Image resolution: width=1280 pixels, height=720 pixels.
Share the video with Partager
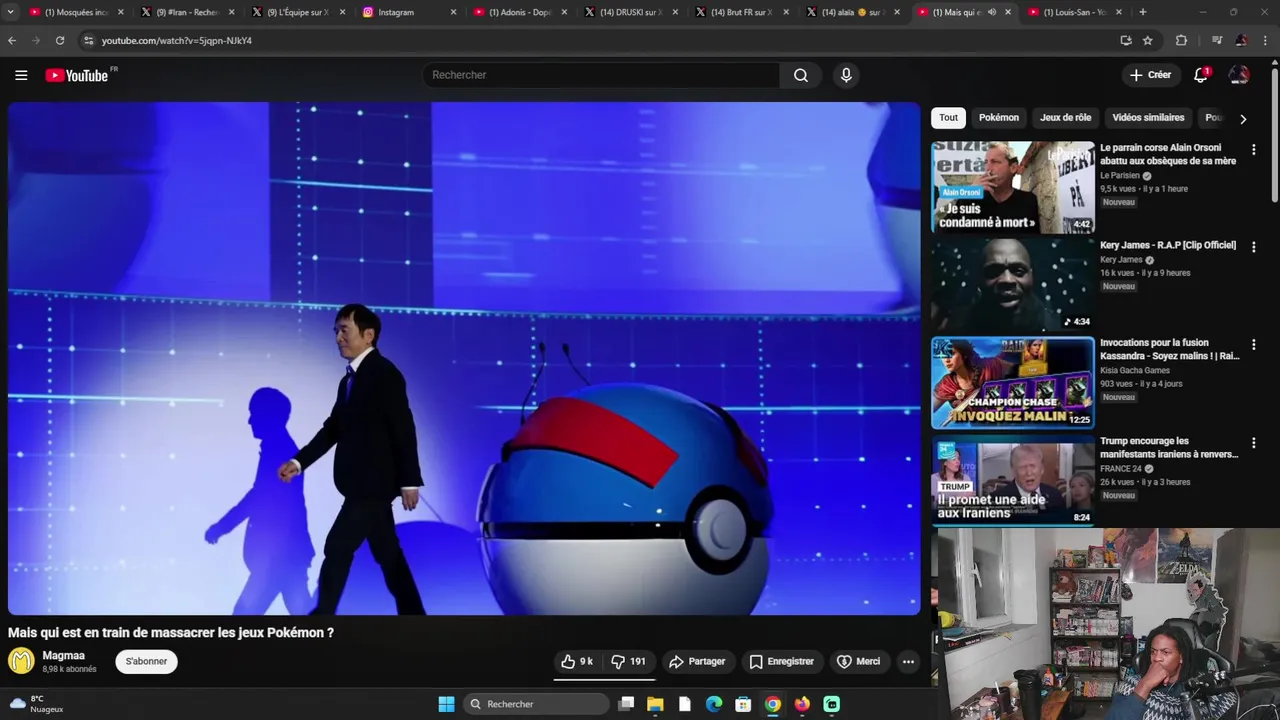pyautogui.click(x=697, y=661)
